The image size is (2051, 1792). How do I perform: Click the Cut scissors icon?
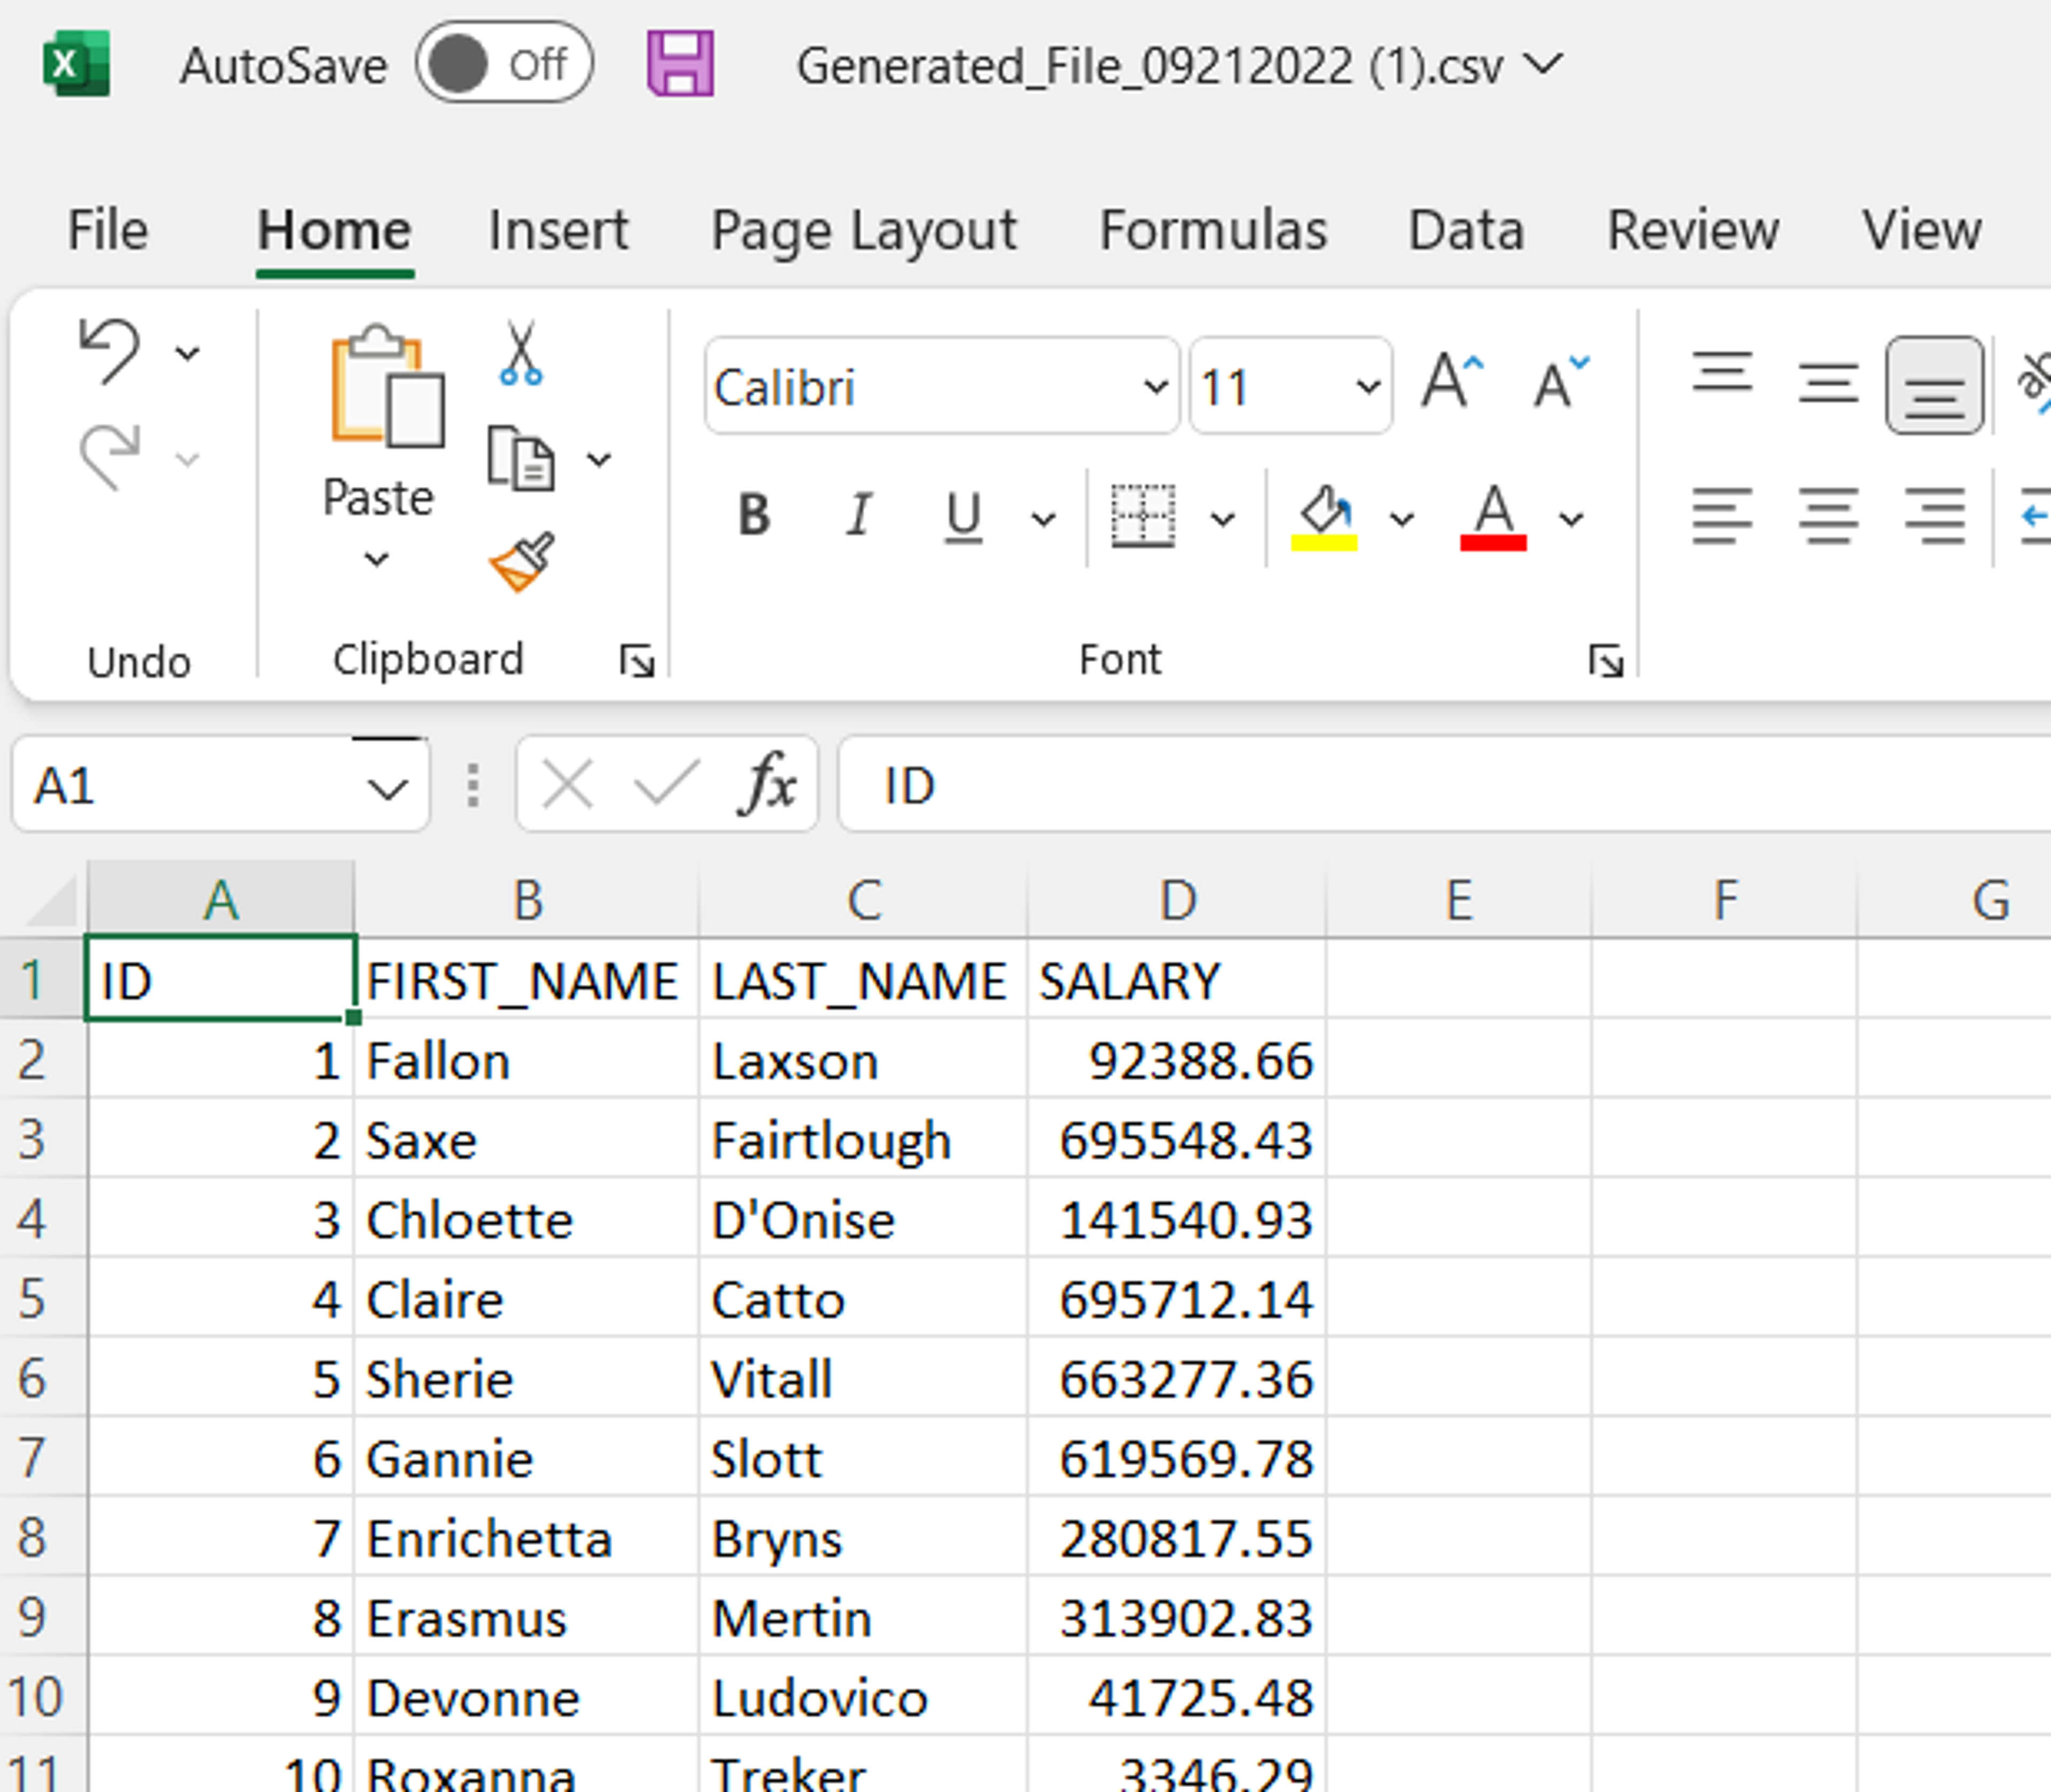[x=521, y=353]
